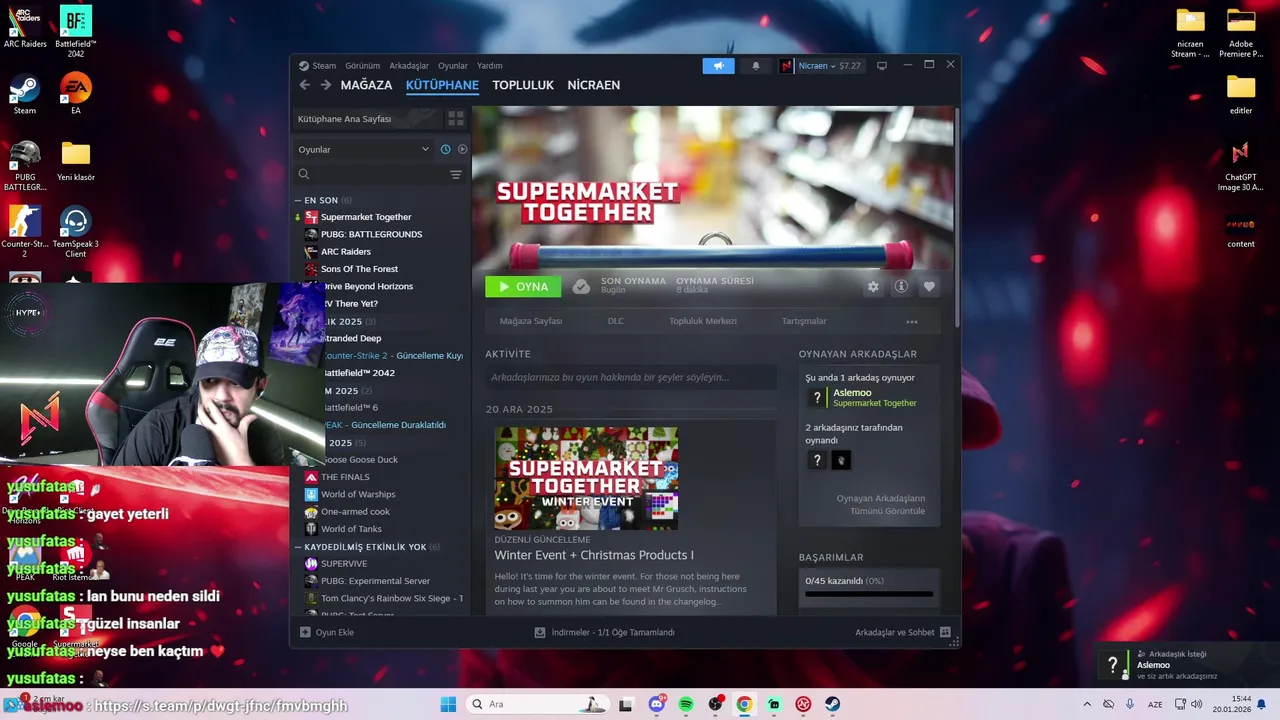Click the achievements progress bar 0/45

tap(869, 594)
